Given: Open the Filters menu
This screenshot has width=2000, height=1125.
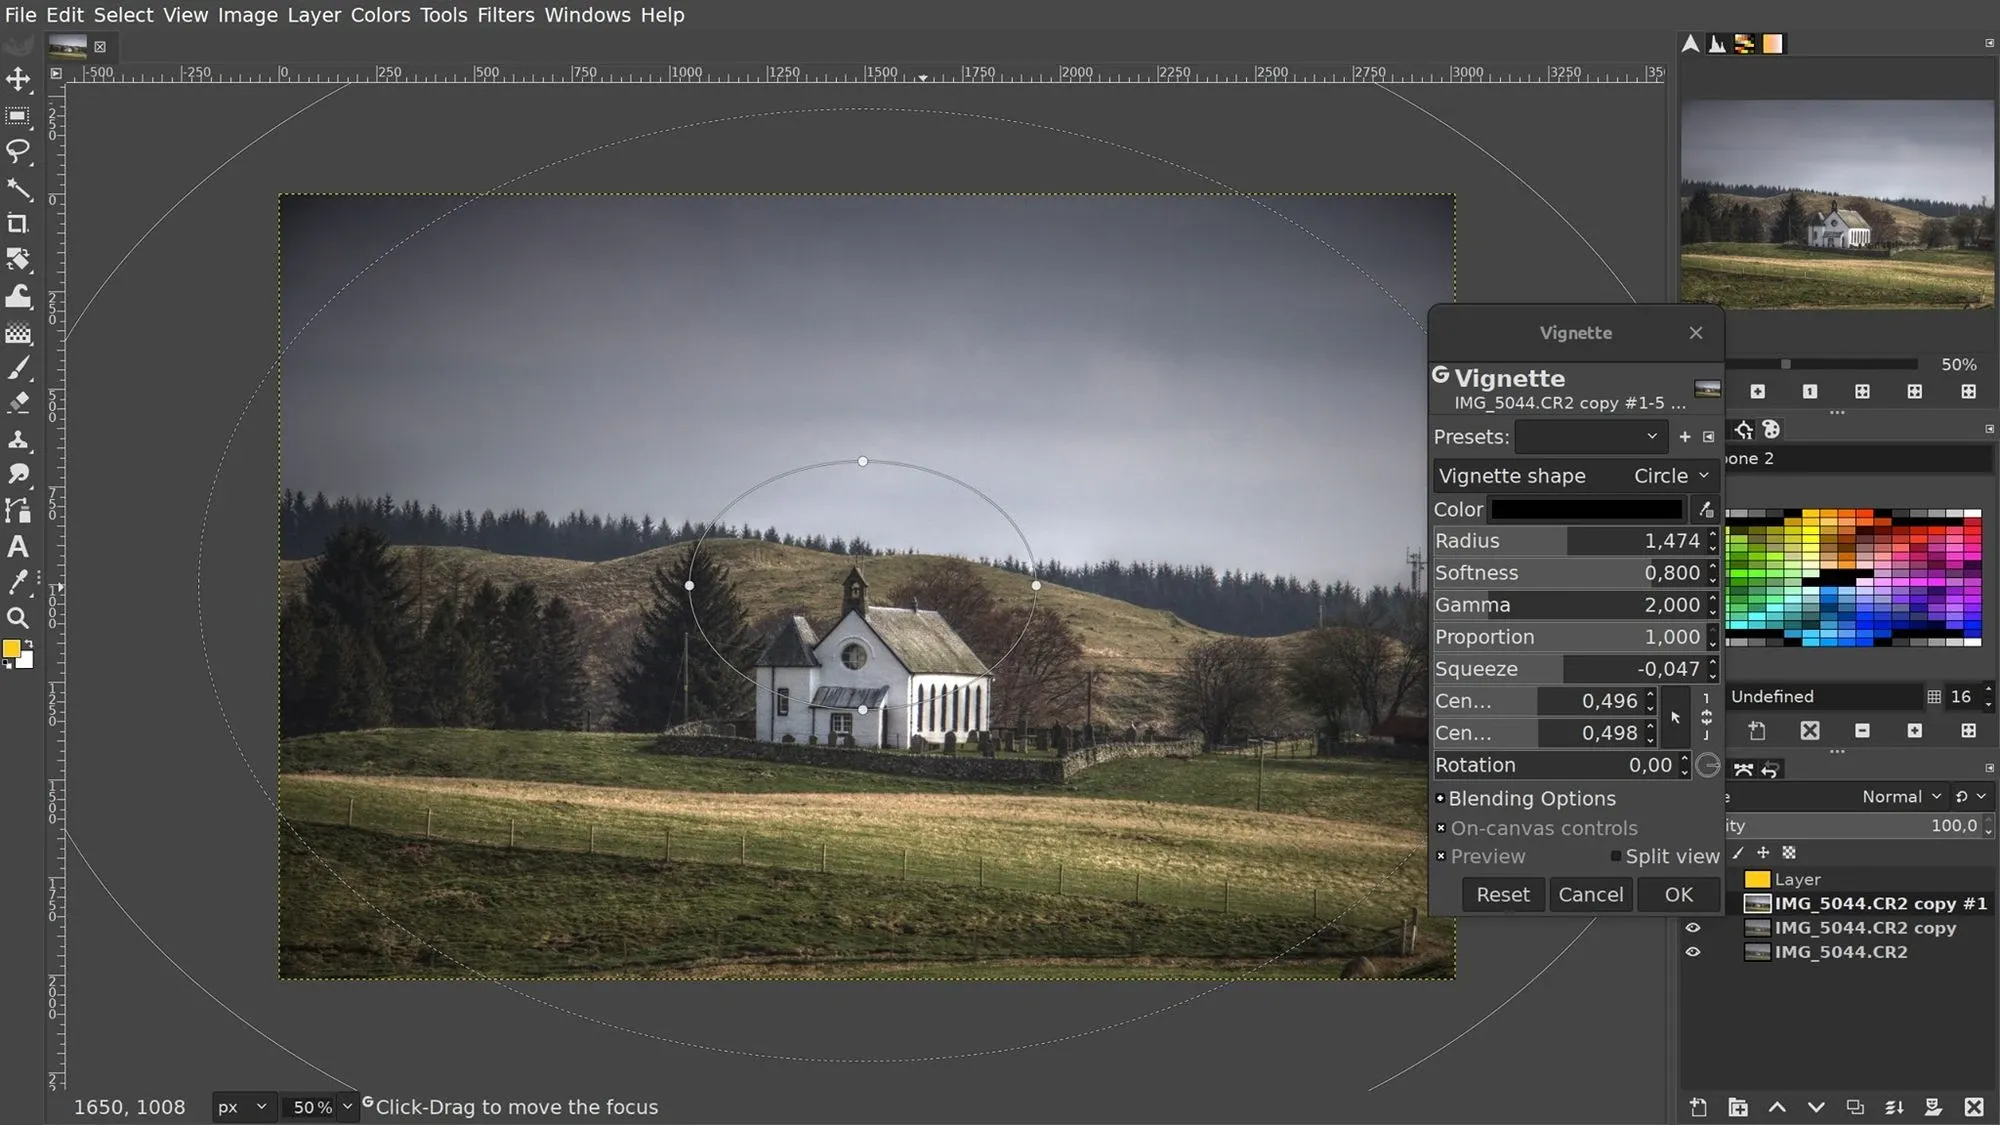Looking at the screenshot, I should pyautogui.click(x=505, y=15).
